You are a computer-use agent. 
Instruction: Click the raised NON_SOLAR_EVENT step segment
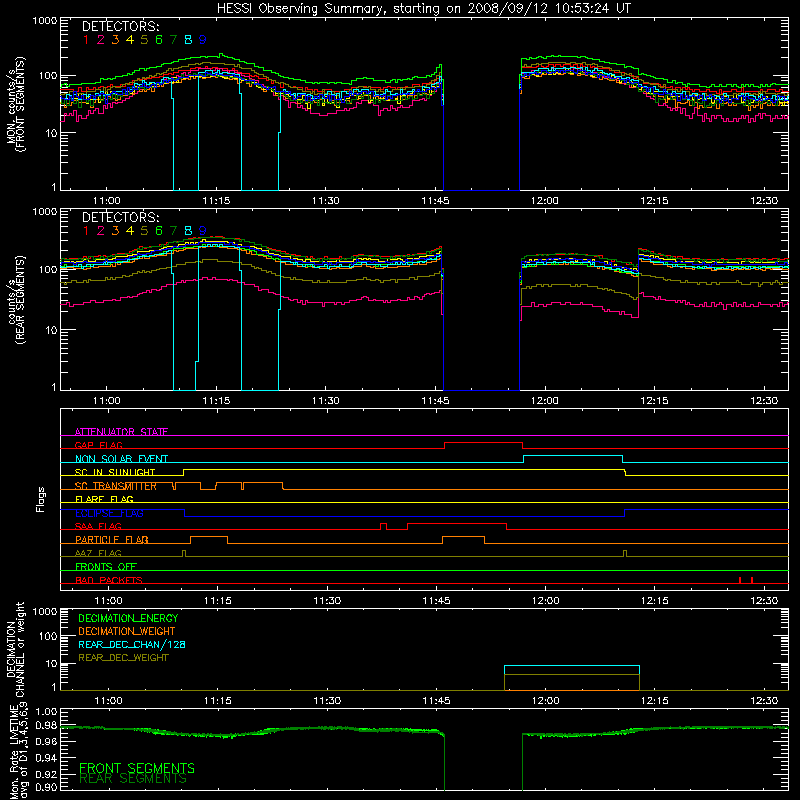pos(573,456)
